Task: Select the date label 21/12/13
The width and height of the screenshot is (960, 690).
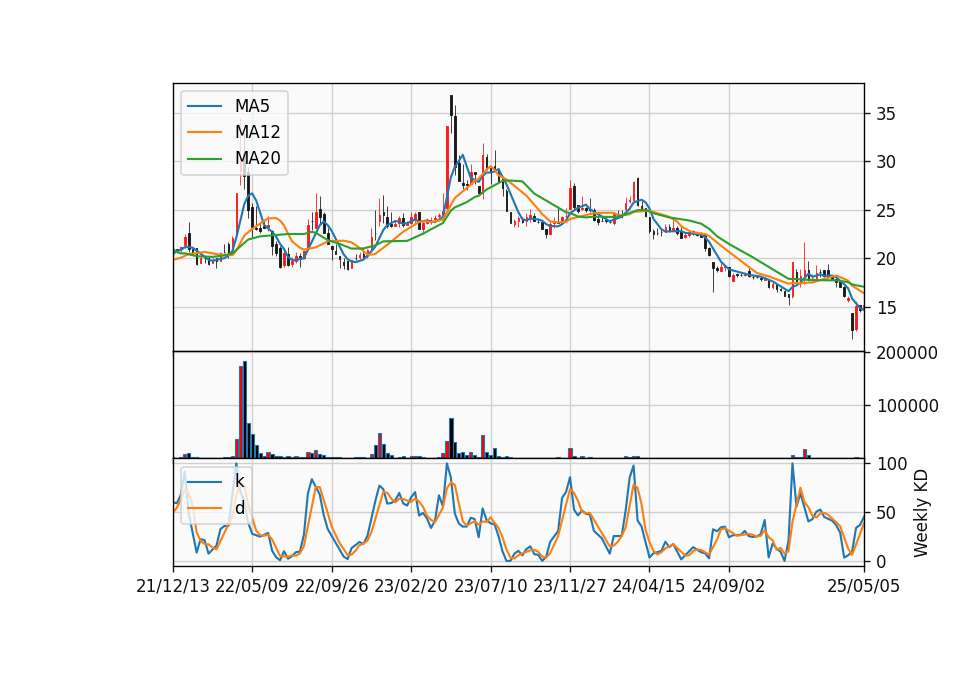Action: pos(173,587)
